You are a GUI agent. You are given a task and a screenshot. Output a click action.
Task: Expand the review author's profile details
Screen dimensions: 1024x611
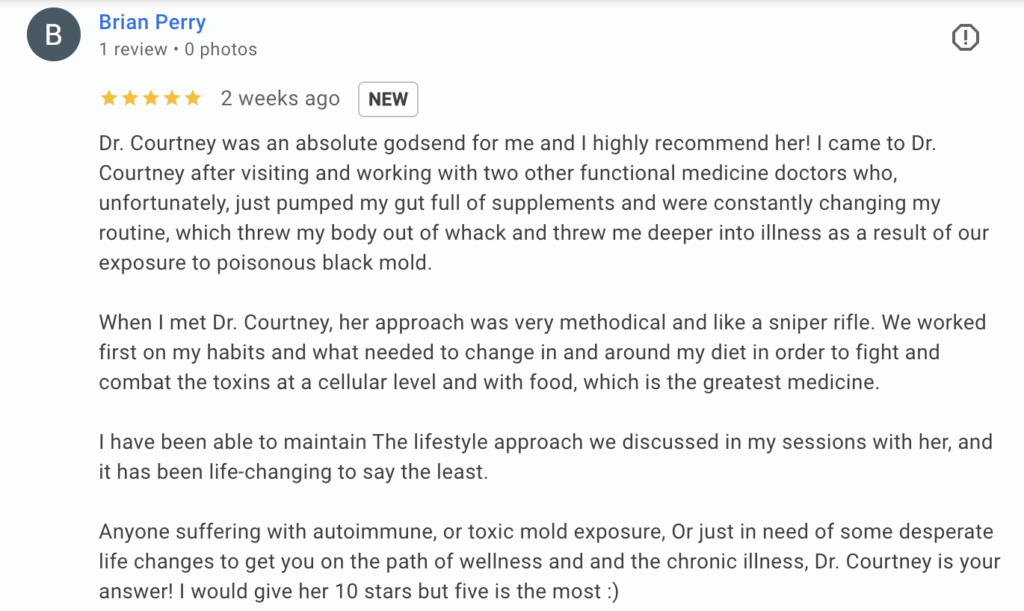click(x=152, y=21)
